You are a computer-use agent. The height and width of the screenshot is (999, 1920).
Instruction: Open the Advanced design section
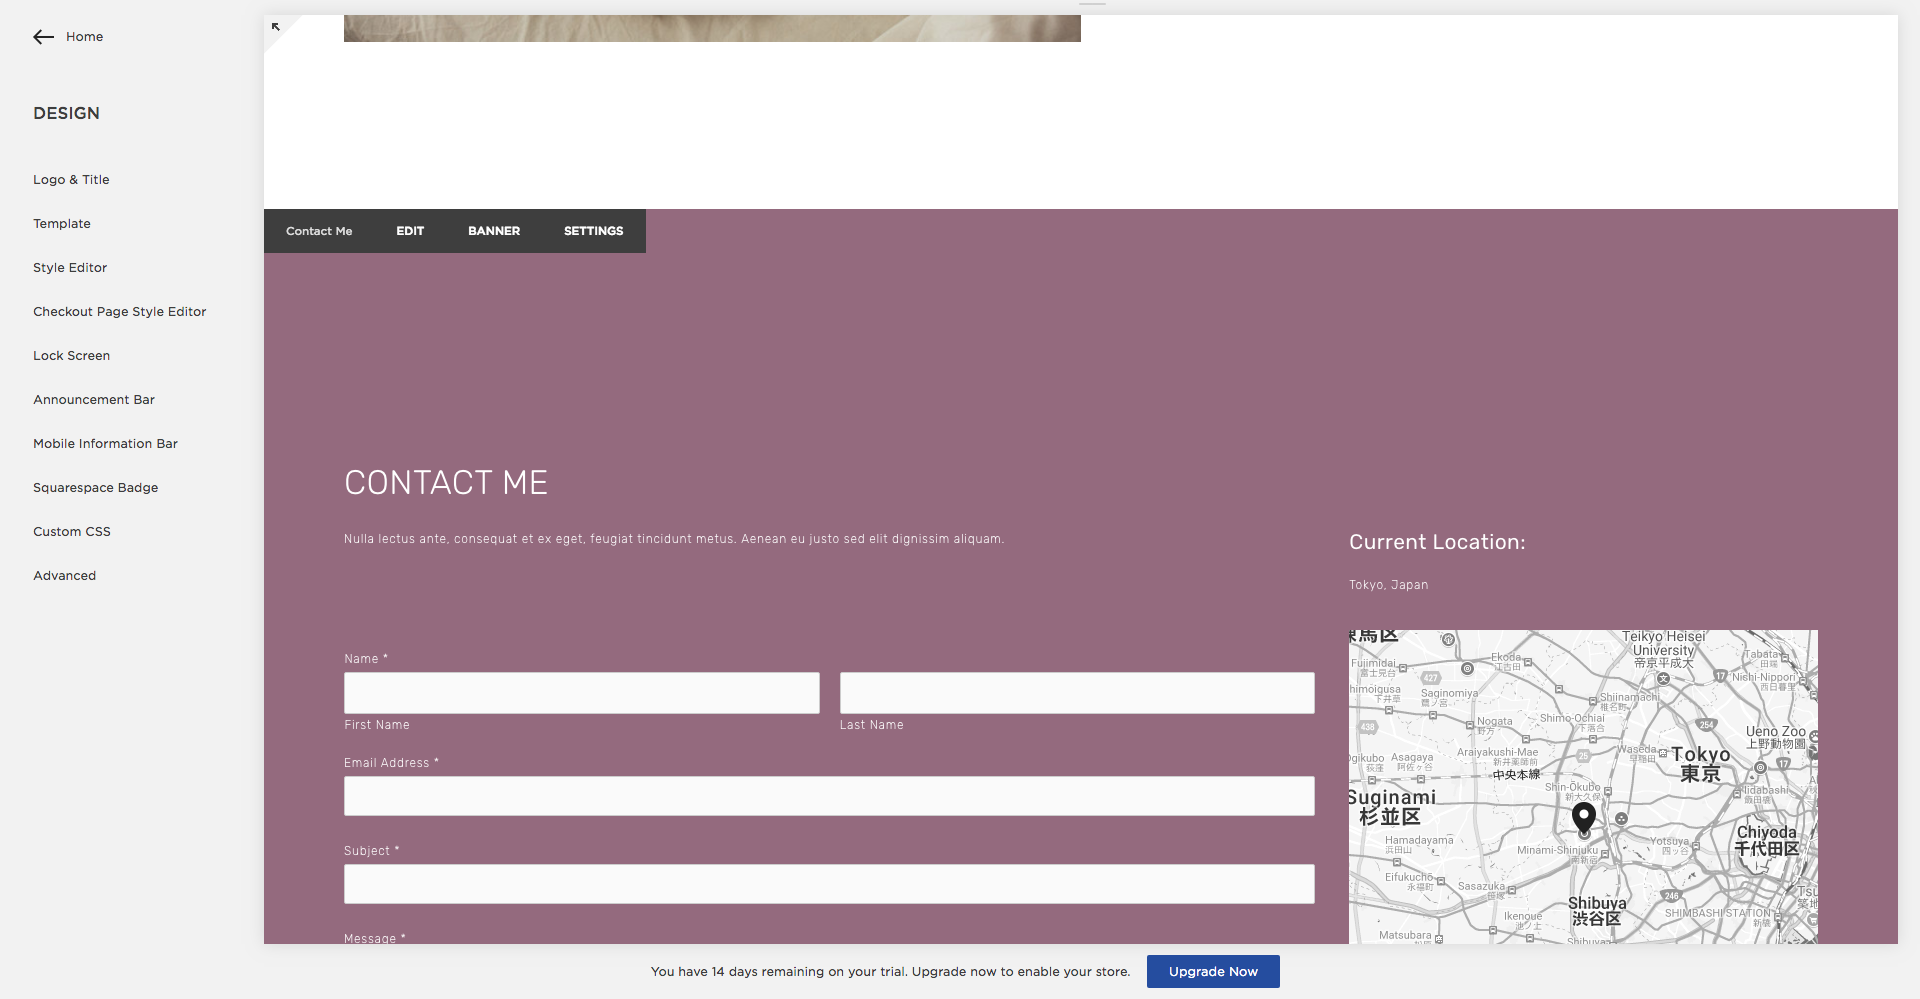tap(64, 575)
